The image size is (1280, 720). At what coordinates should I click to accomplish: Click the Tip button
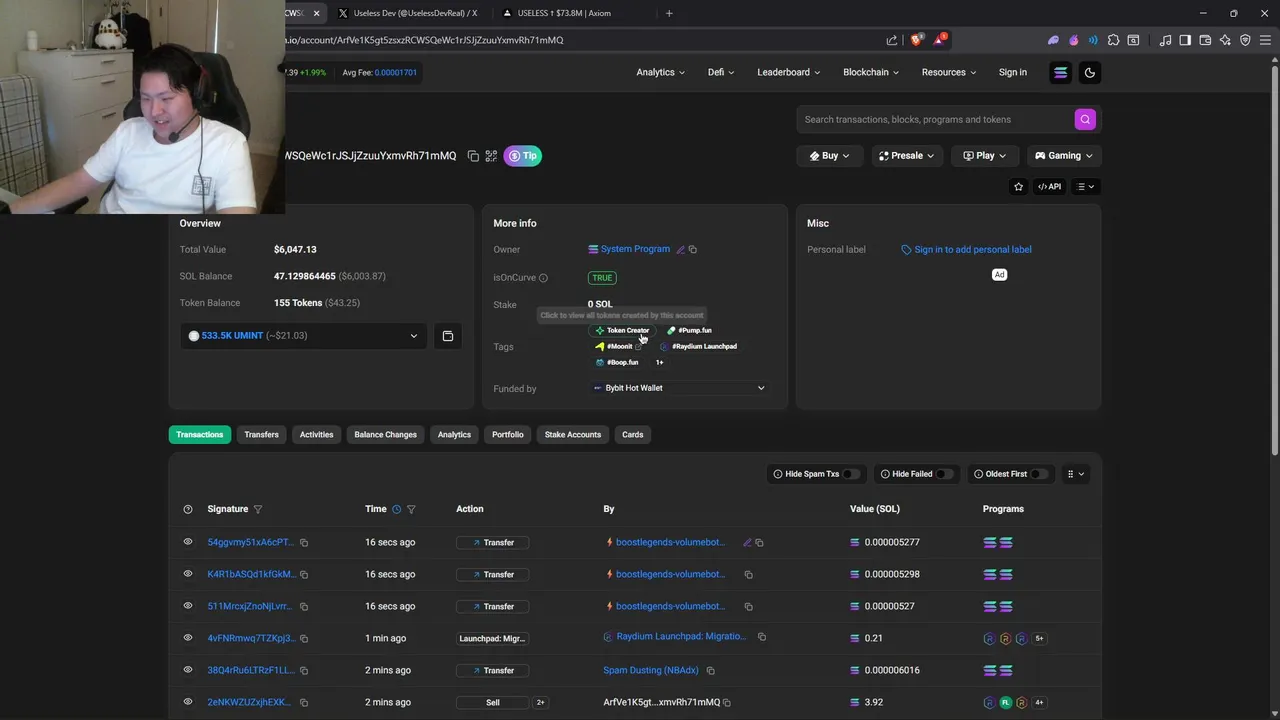click(x=522, y=156)
